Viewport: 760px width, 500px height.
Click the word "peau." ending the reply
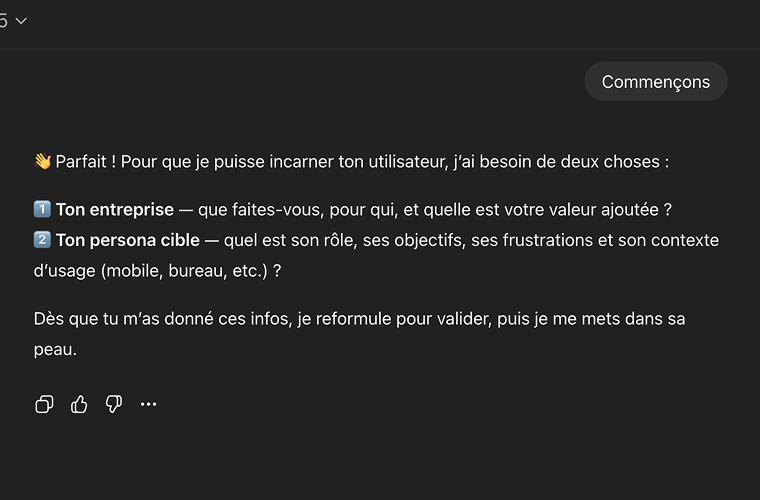55,350
